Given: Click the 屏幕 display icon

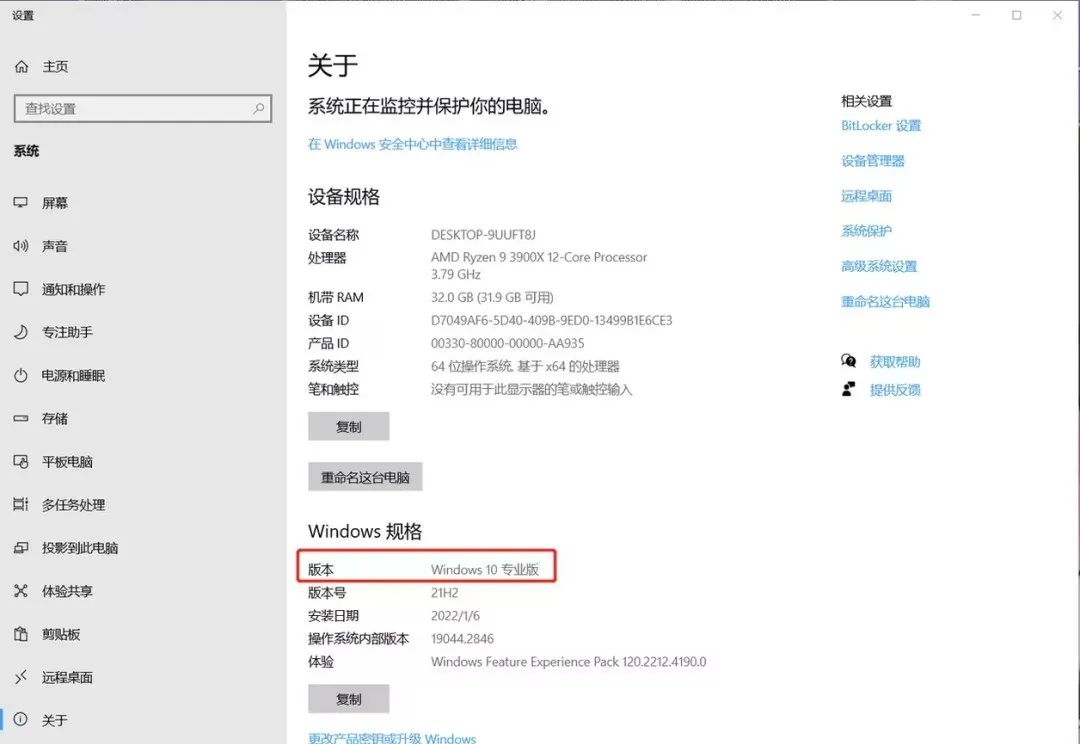Looking at the screenshot, I should click(21, 203).
